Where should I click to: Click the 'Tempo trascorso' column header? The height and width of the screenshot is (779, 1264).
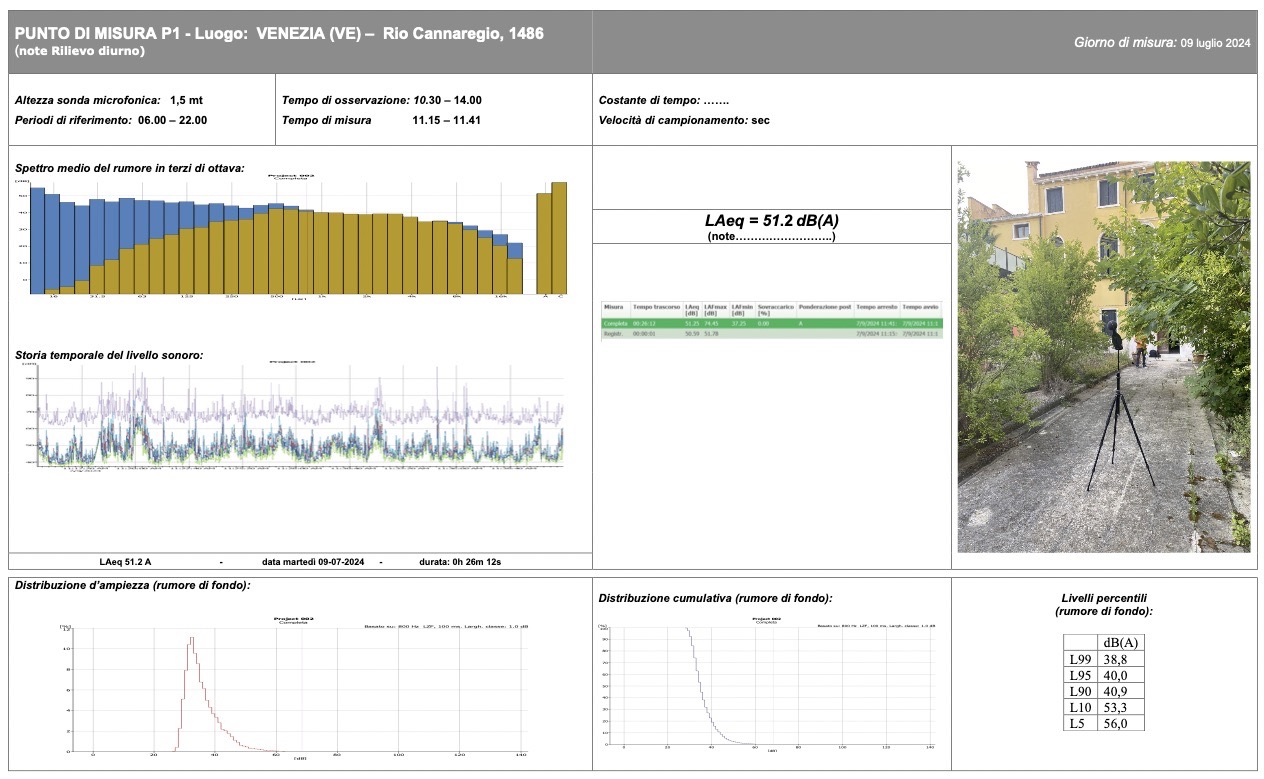pos(656,307)
